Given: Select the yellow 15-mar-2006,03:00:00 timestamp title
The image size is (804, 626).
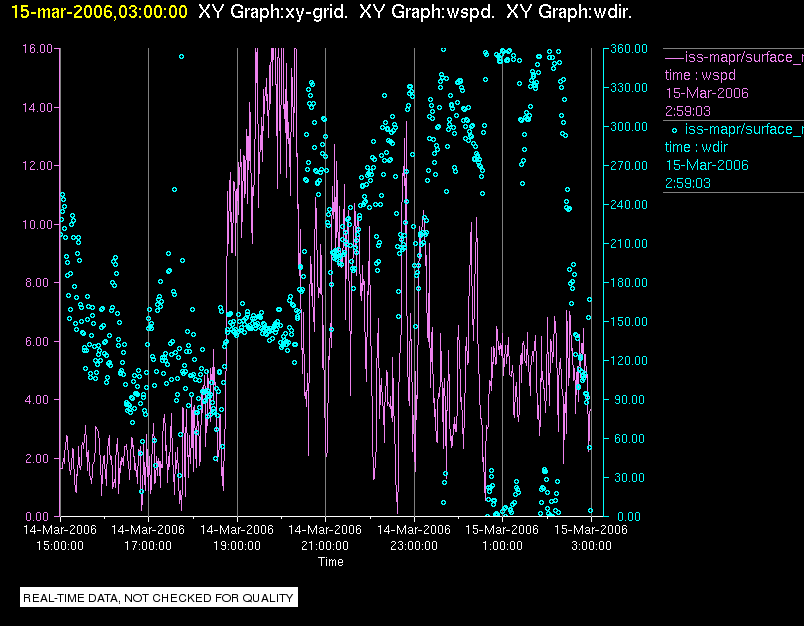Looking at the screenshot, I should pyautogui.click(x=95, y=13).
